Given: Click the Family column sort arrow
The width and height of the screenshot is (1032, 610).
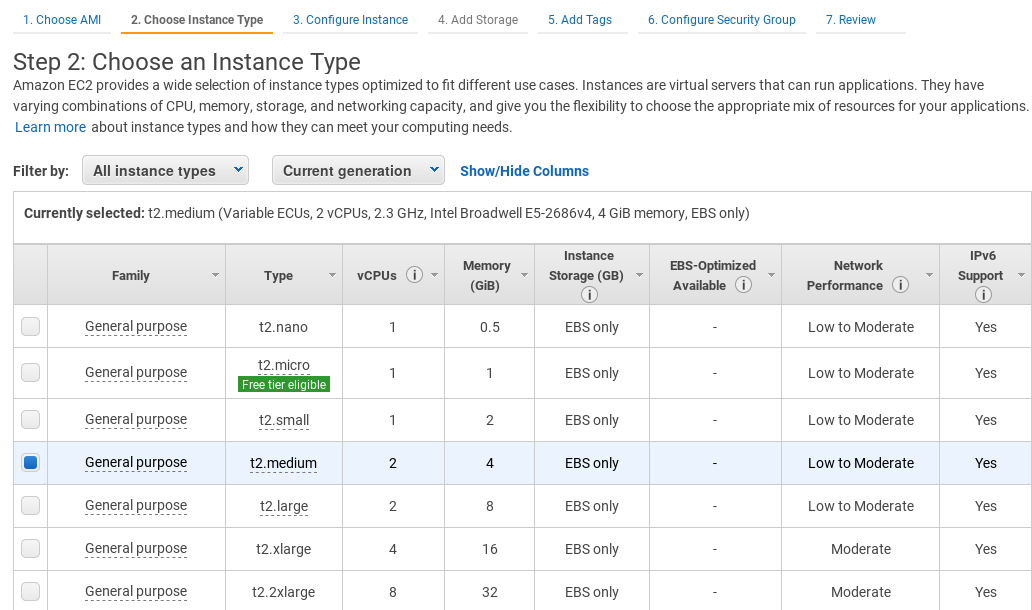Looking at the screenshot, I should coord(214,274).
